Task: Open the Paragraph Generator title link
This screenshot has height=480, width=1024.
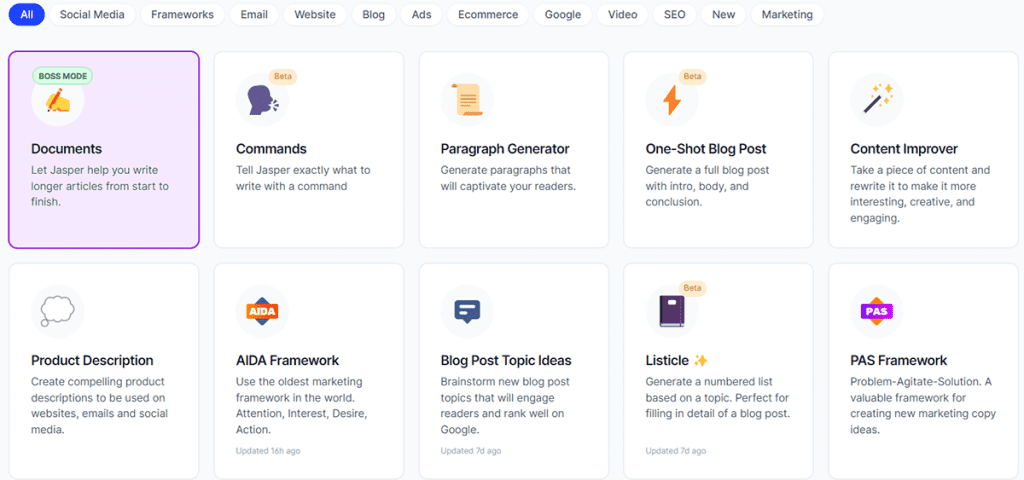Action: pos(504,149)
